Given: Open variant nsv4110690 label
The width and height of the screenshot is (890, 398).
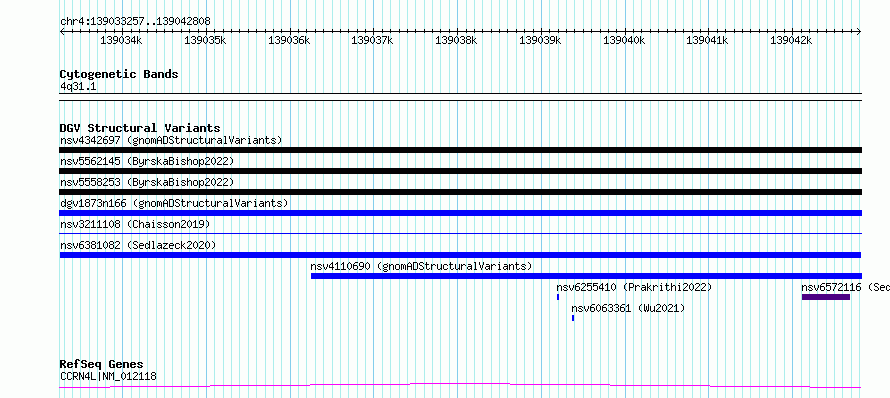Looking at the screenshot, I should 421,266.
